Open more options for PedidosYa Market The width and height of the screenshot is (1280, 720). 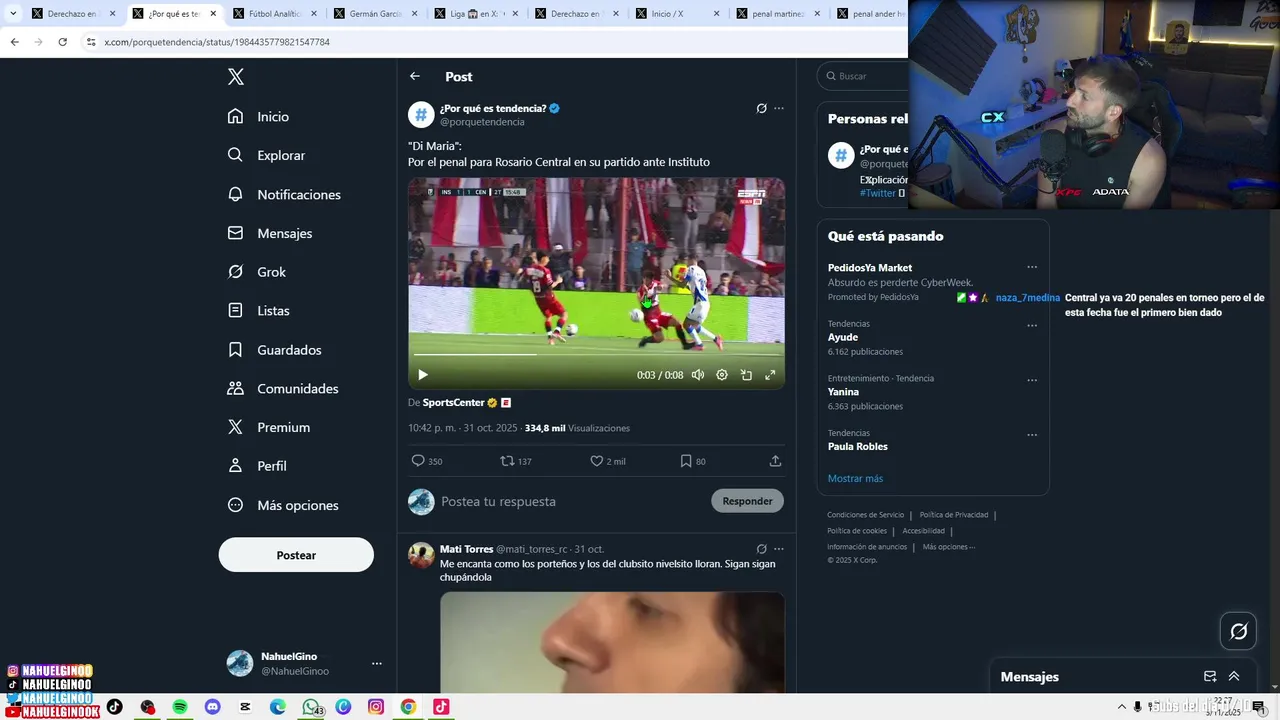click(x=1032, y=267)
